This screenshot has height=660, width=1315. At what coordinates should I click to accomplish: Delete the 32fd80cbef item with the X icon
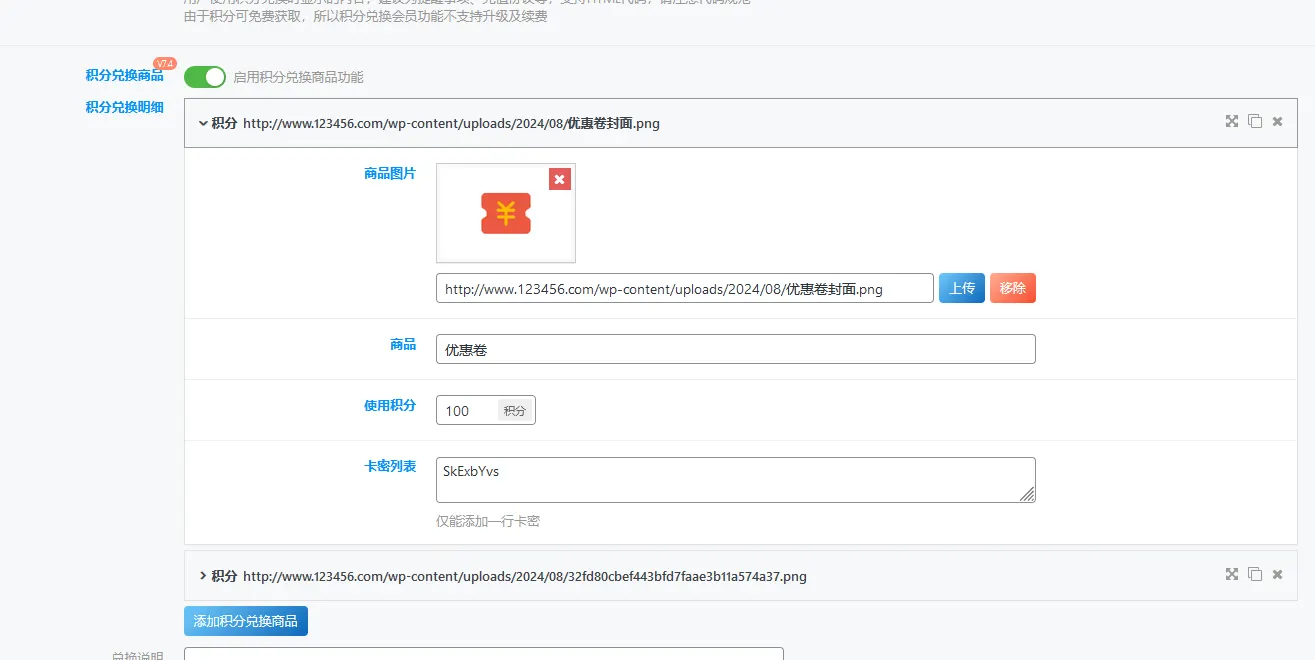pos(1277,575)
